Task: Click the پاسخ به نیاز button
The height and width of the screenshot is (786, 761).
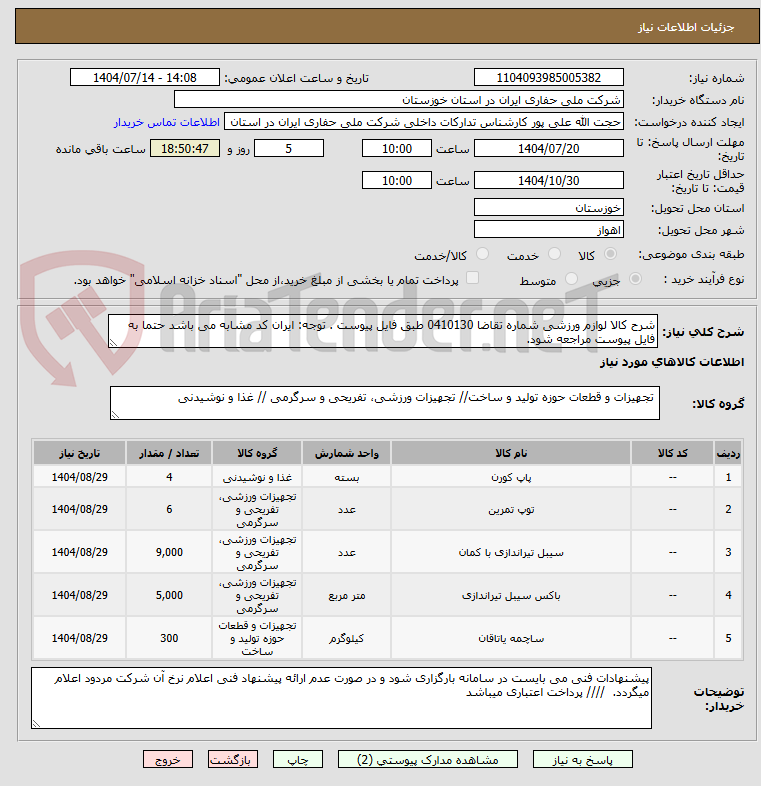Action: (x=583, y=759)
